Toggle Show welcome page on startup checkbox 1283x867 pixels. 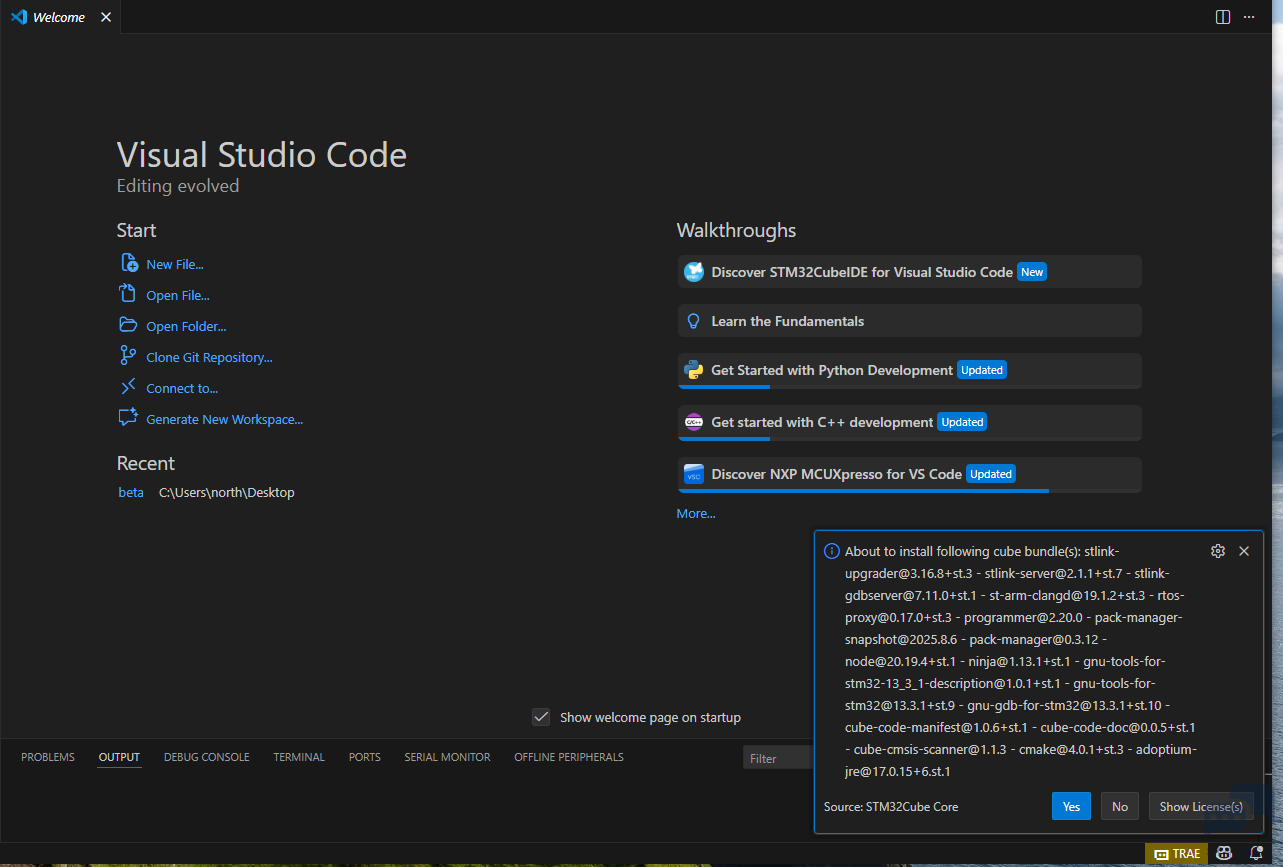coord(541,717)
